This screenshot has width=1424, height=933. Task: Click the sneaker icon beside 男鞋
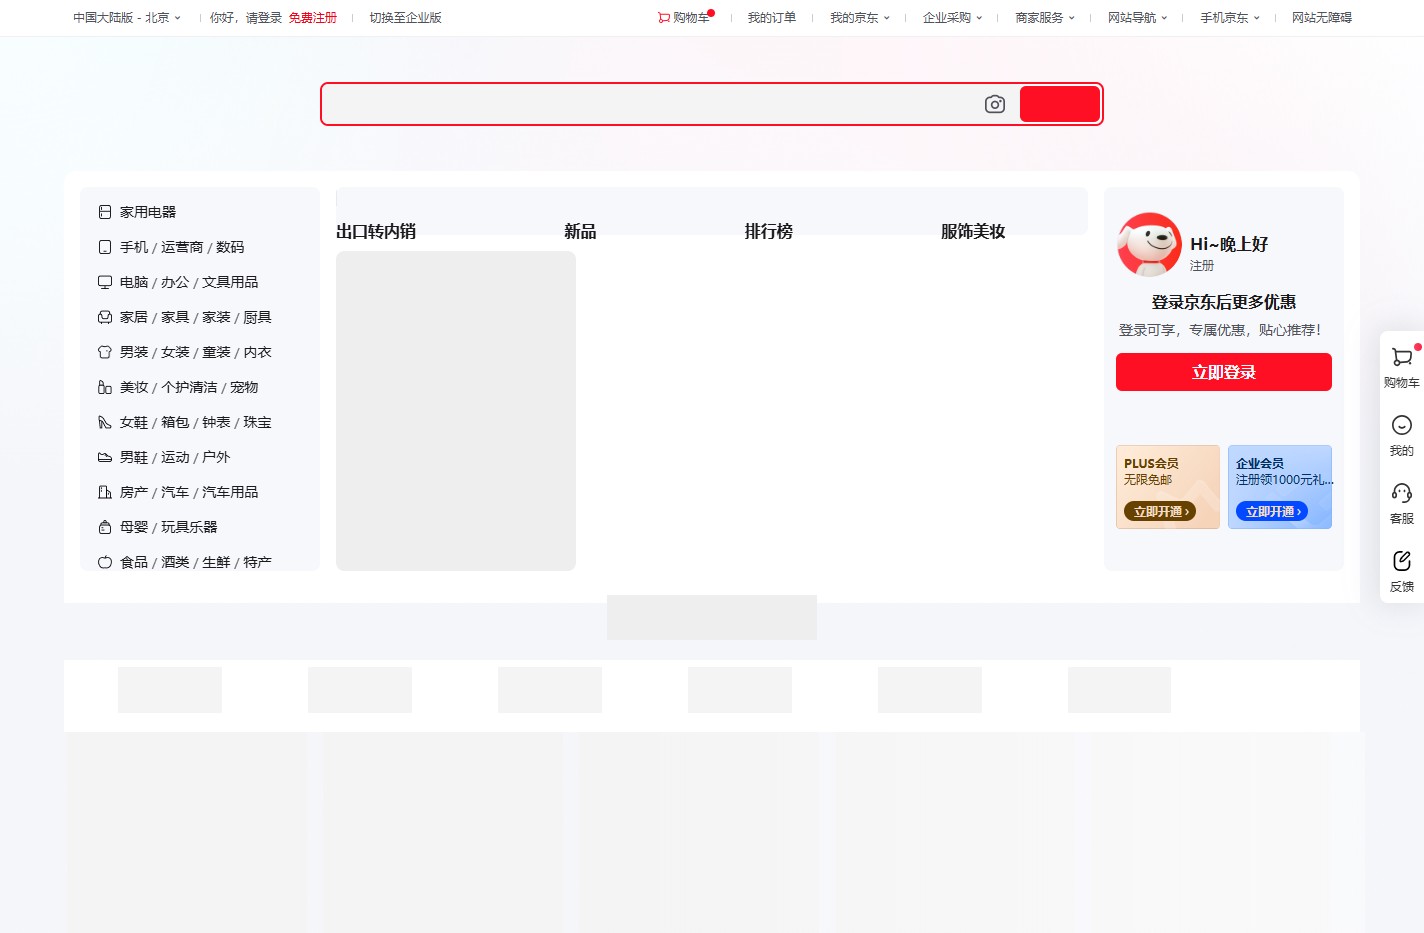pyautogui.click(x=105, y=457)
